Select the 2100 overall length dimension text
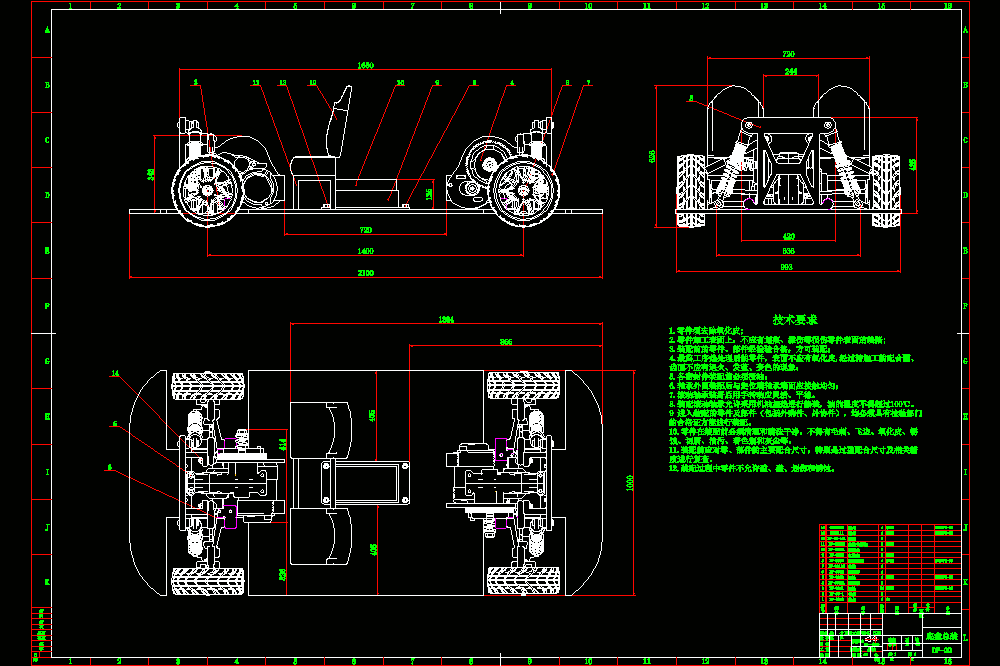 click(x=365, y=273)
